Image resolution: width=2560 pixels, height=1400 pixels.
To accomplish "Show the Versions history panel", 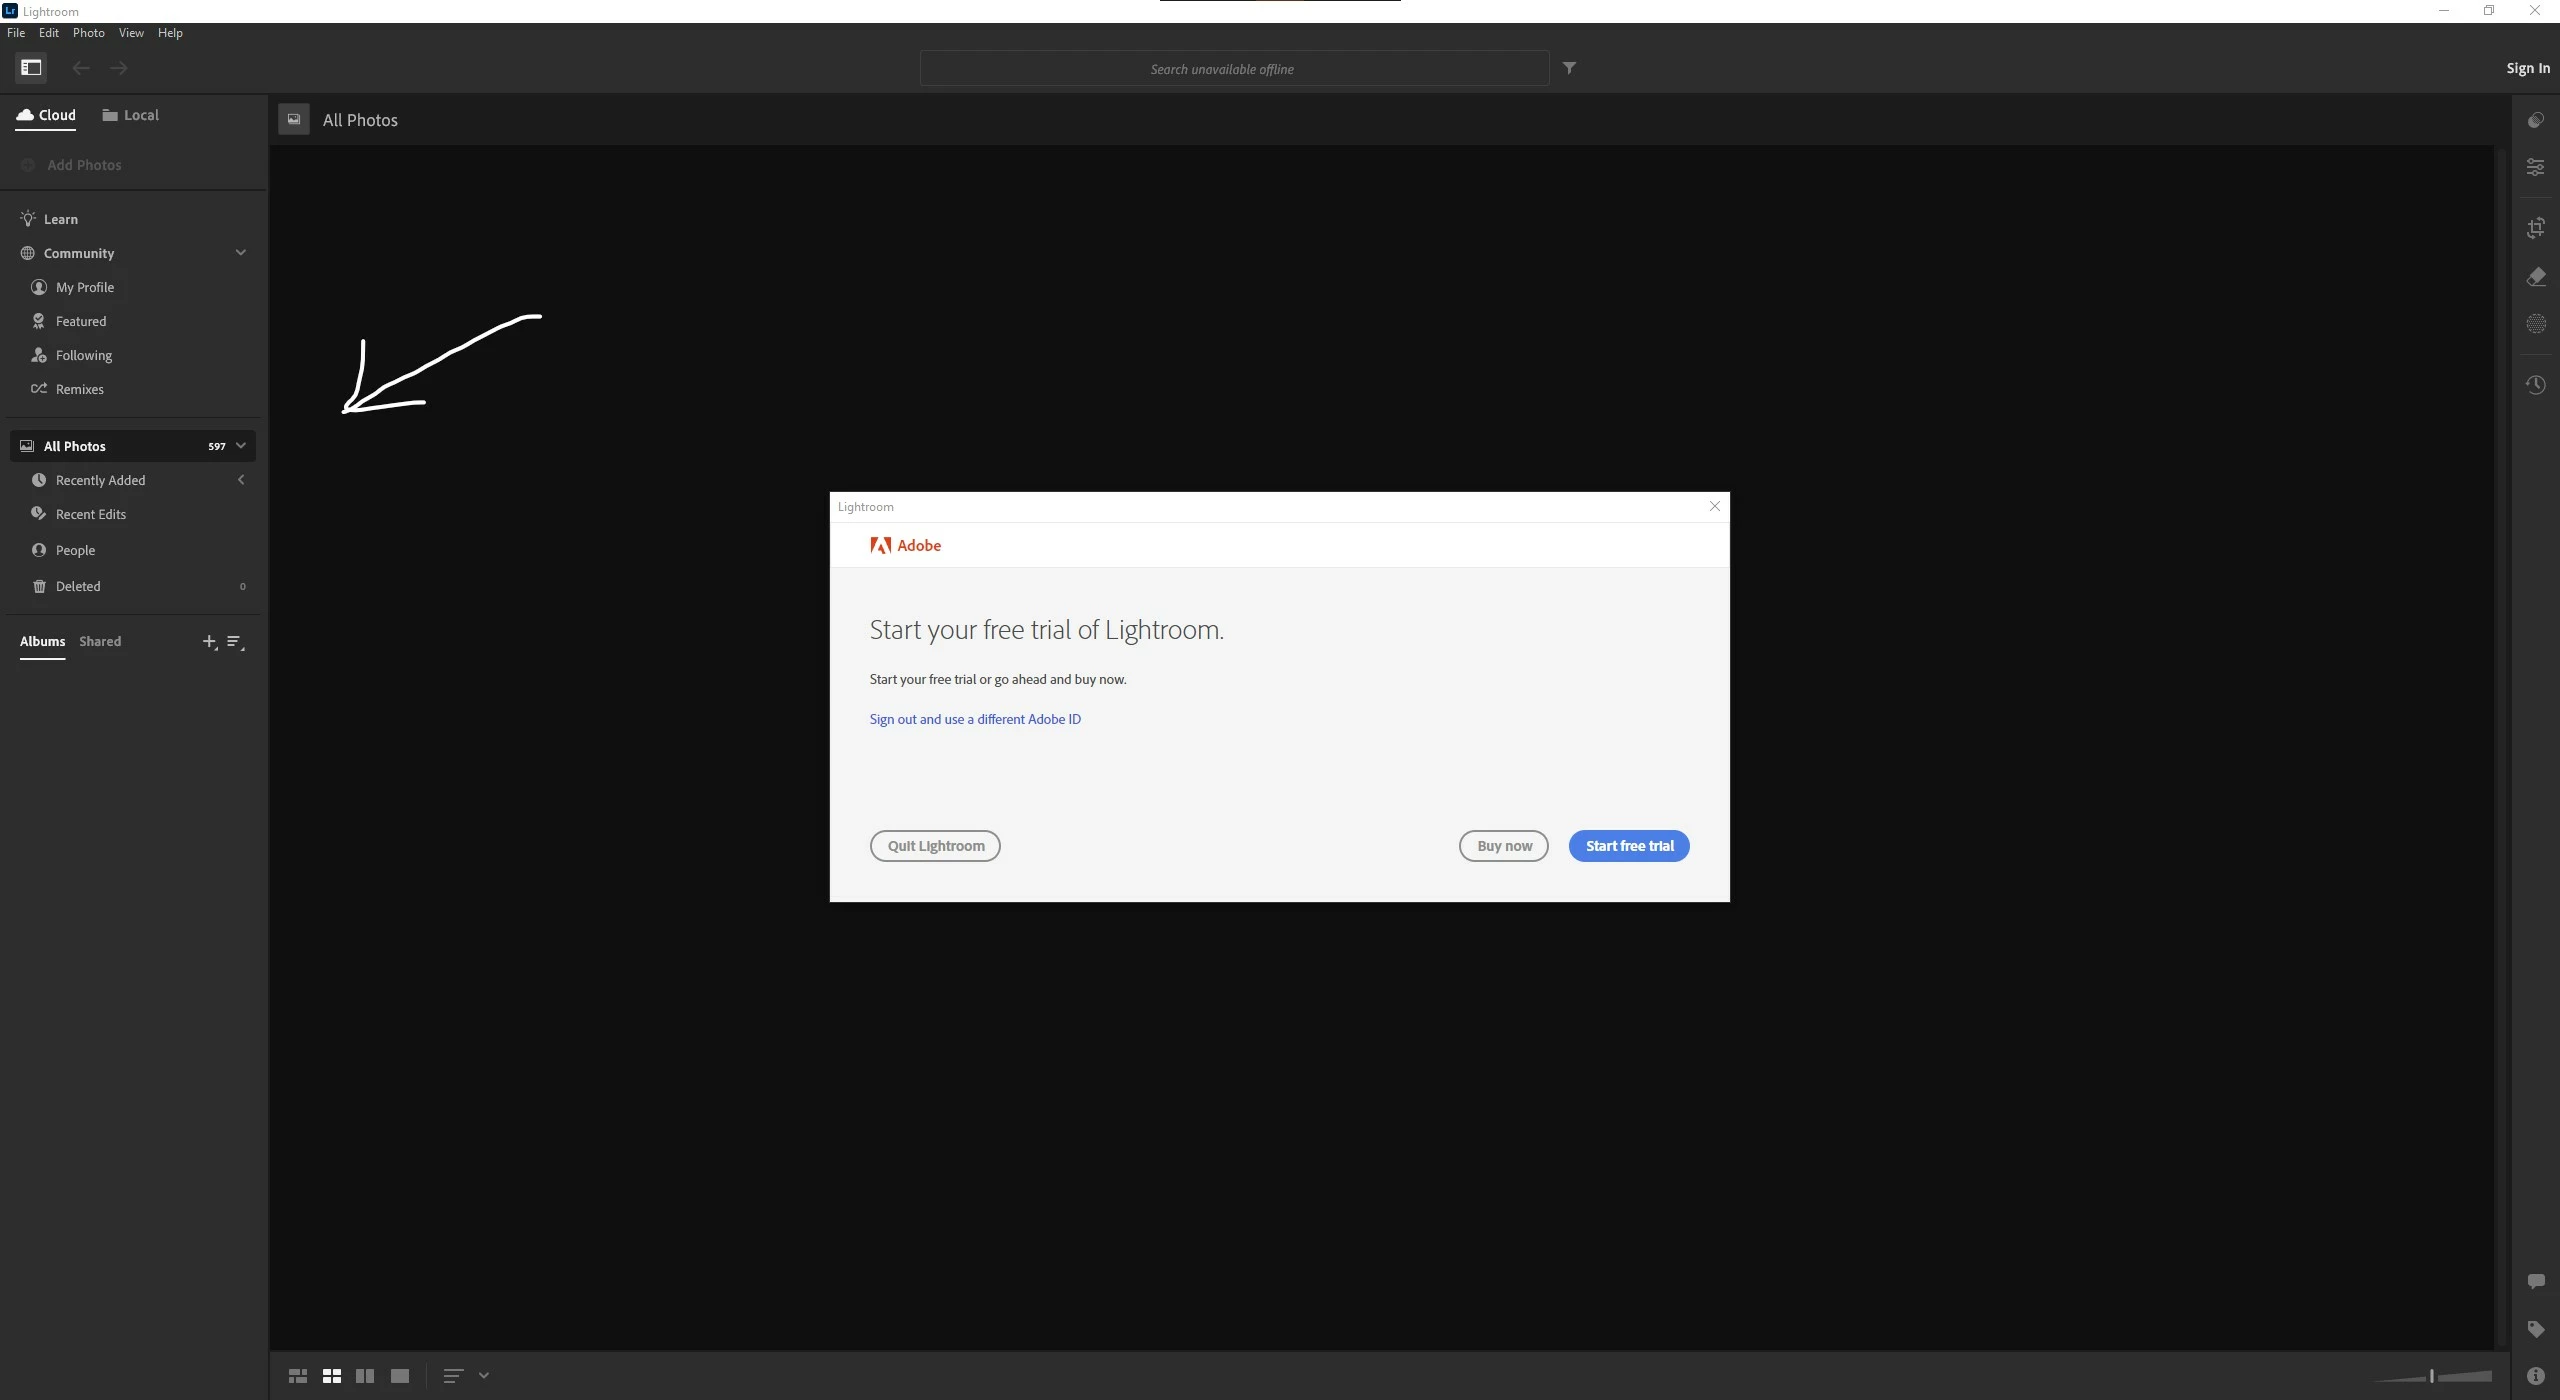I will pyautogui.click(x=2535, y=385).
